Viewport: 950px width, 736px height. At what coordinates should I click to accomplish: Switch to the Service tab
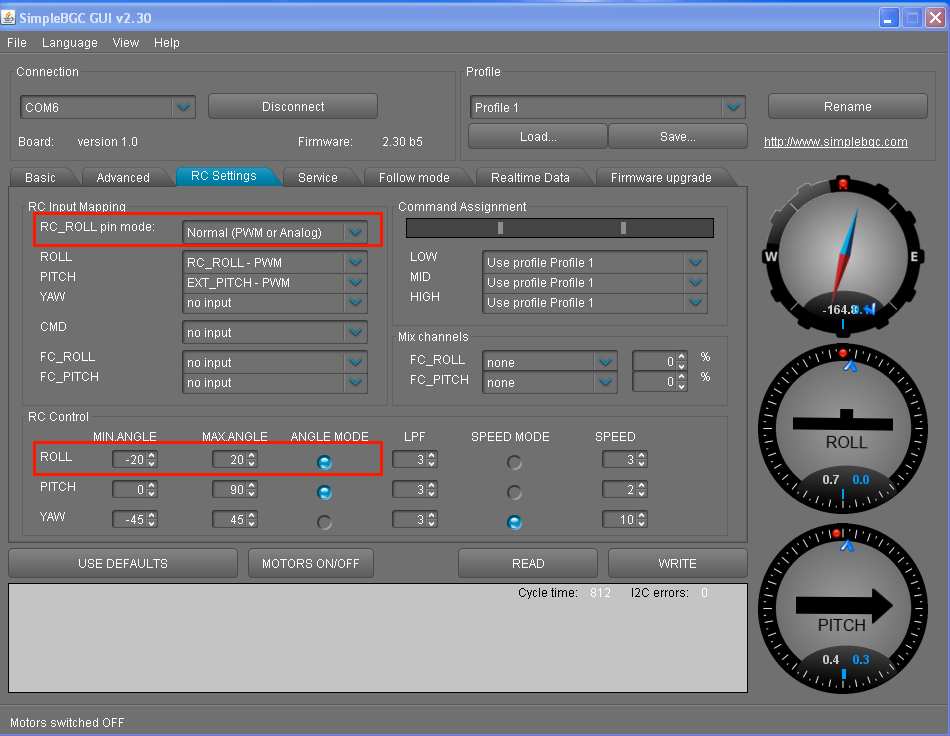[318, 177]
